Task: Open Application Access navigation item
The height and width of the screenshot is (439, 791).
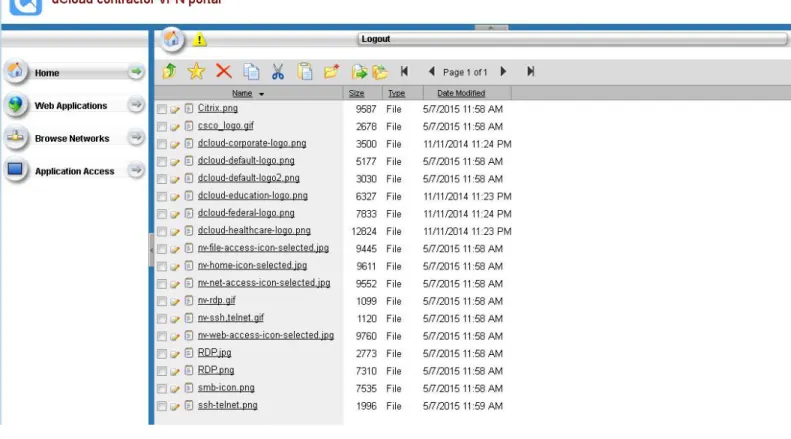Action: [x=74, y=171]
